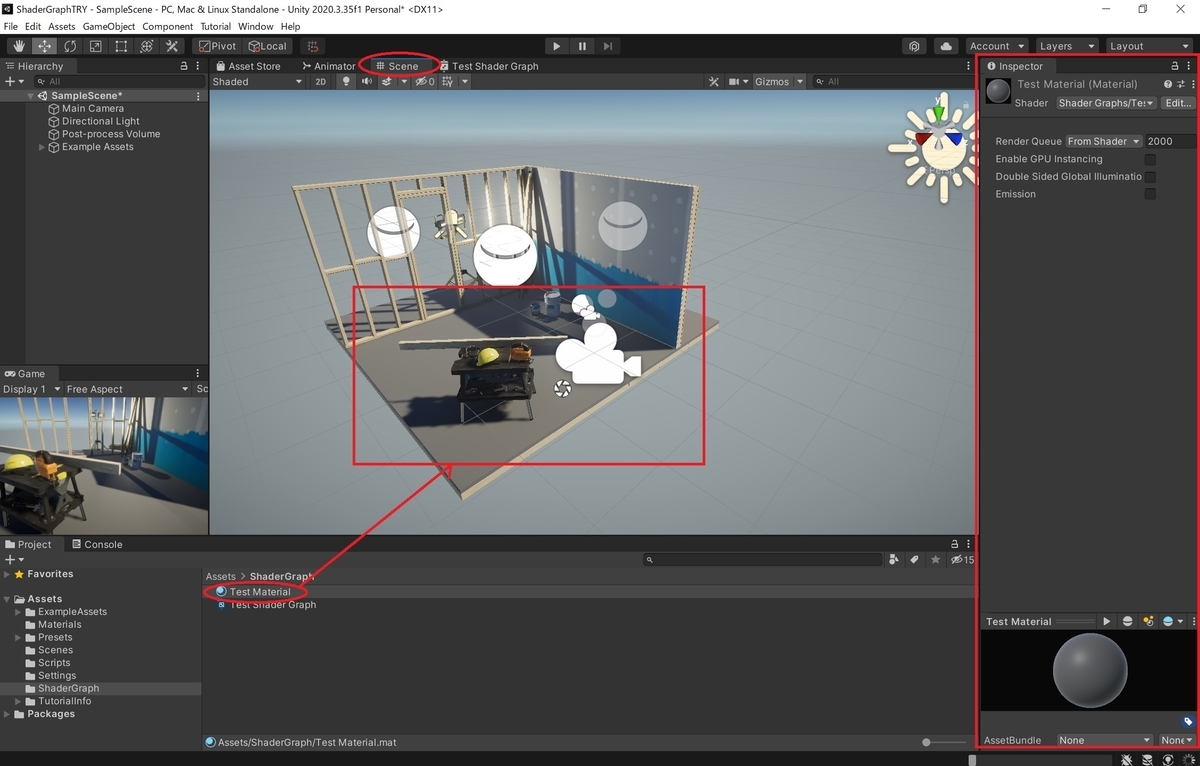
Task: Open the Render Queue From Shader dropdown
Action: (1104, 142)
